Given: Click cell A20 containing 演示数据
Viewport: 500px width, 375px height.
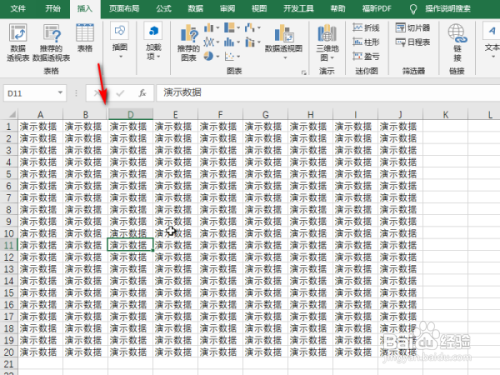Looking at the screenshot, I should 40,352.
